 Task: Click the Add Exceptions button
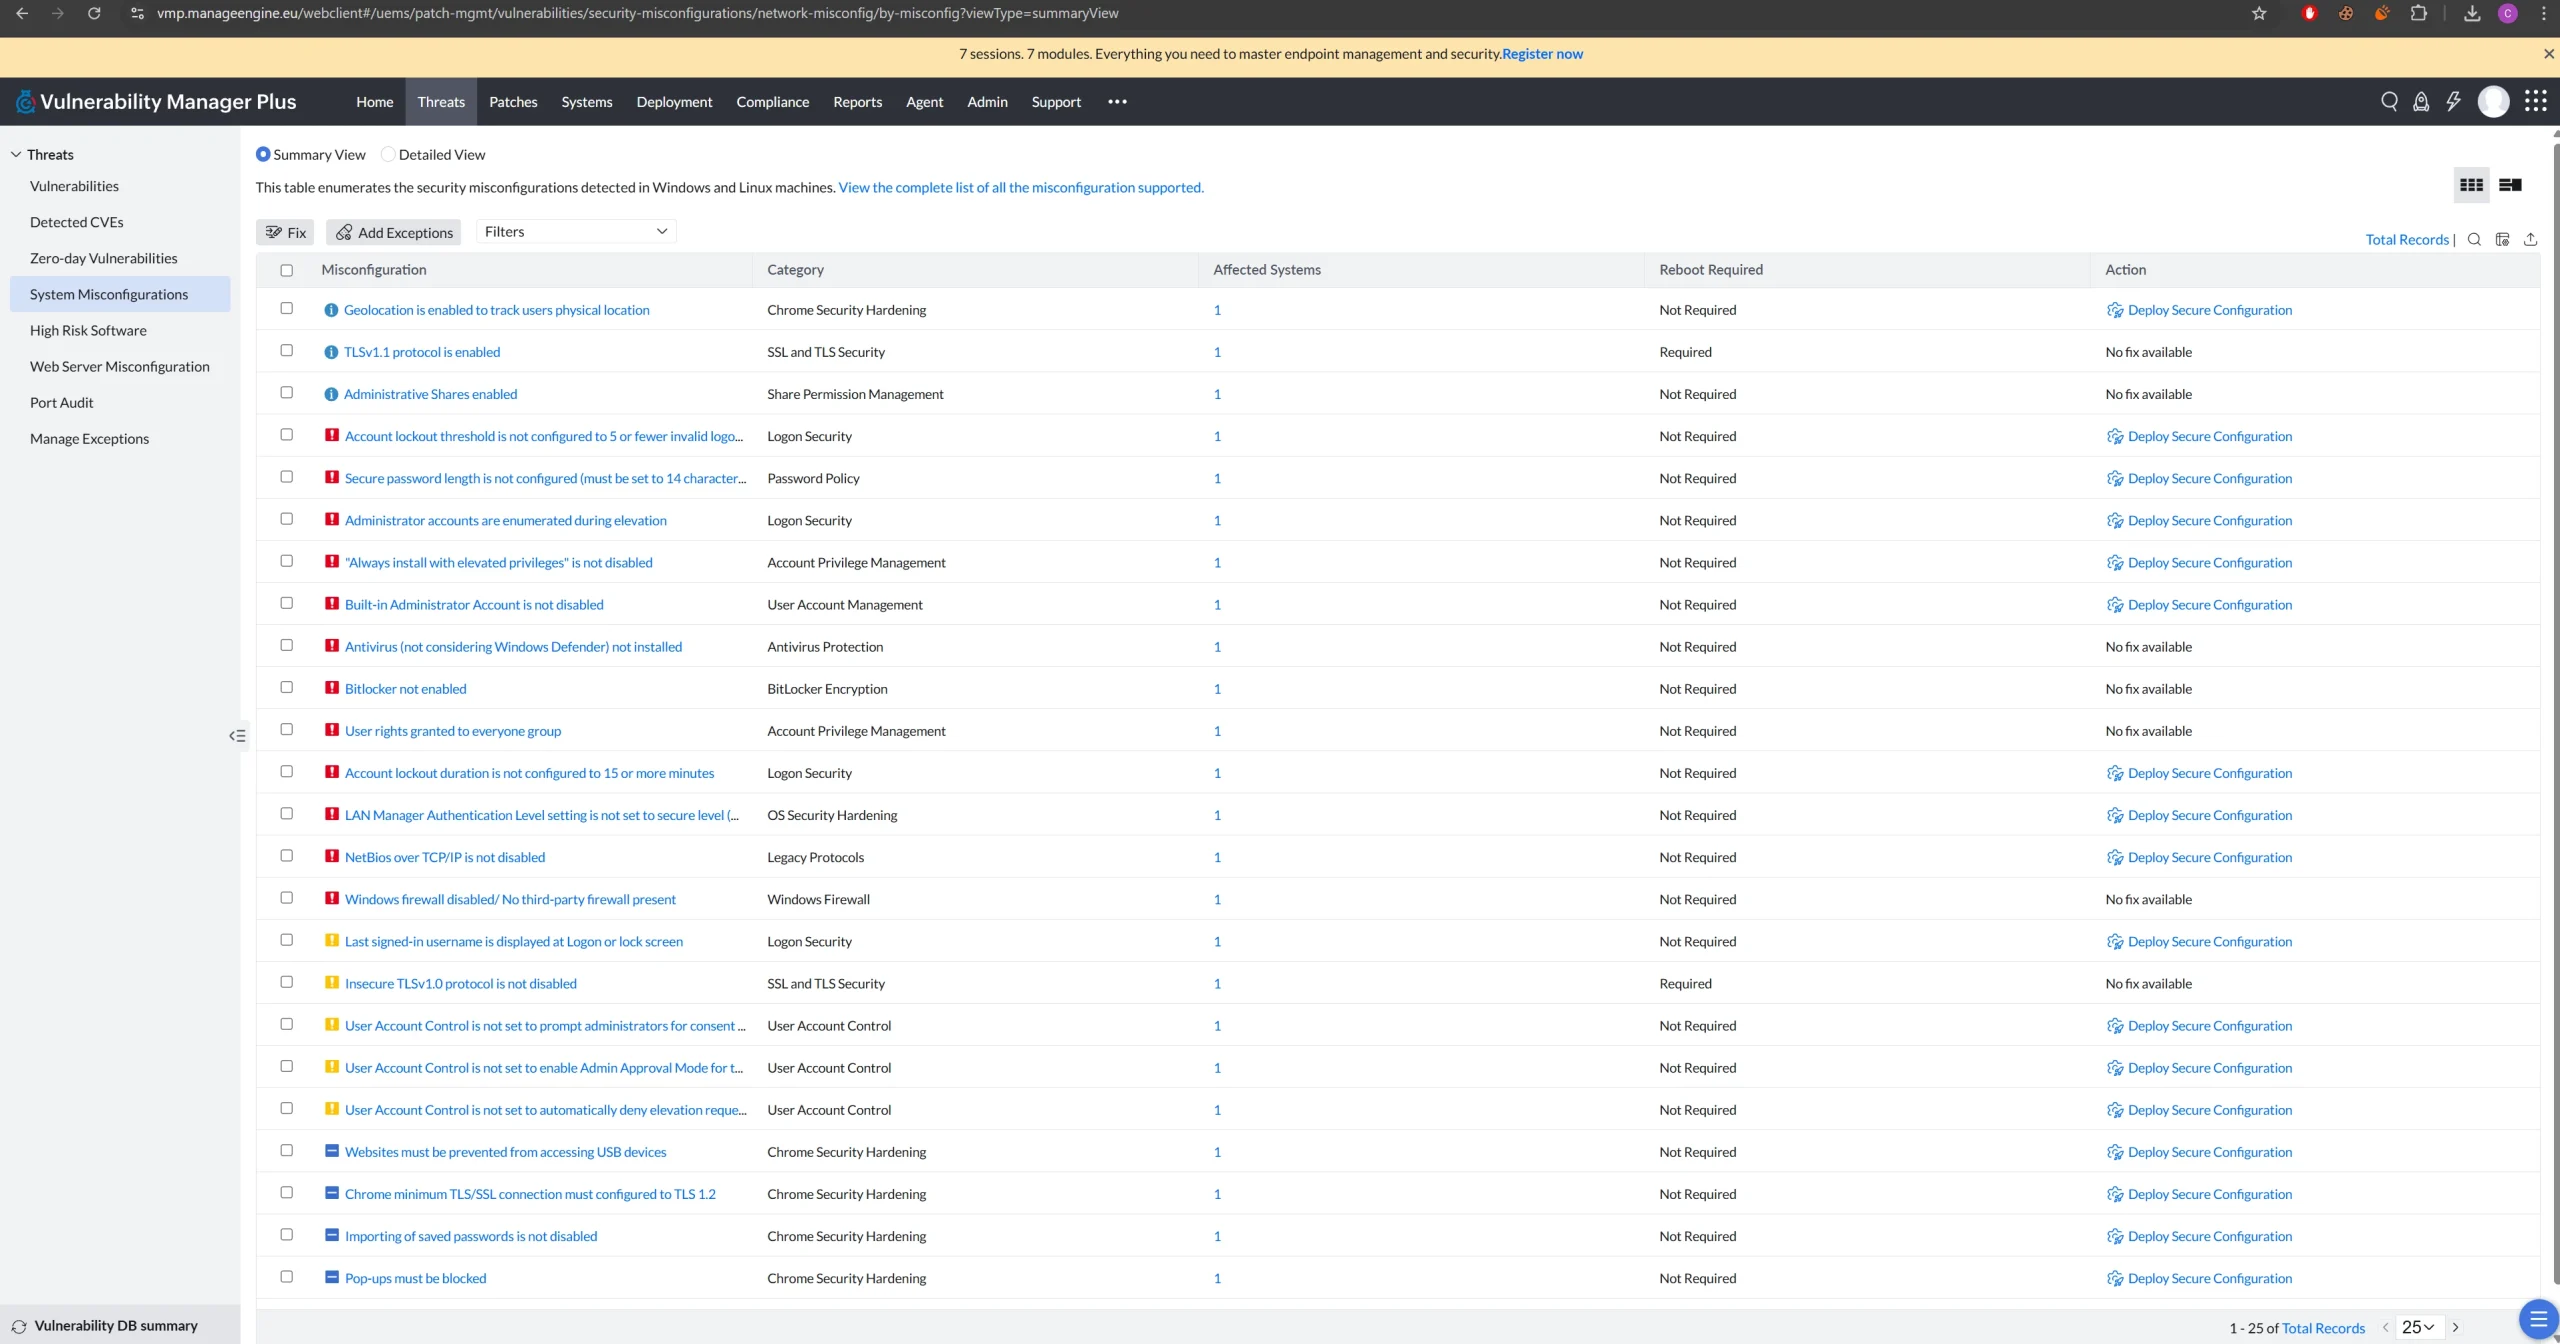pos(393,232)
